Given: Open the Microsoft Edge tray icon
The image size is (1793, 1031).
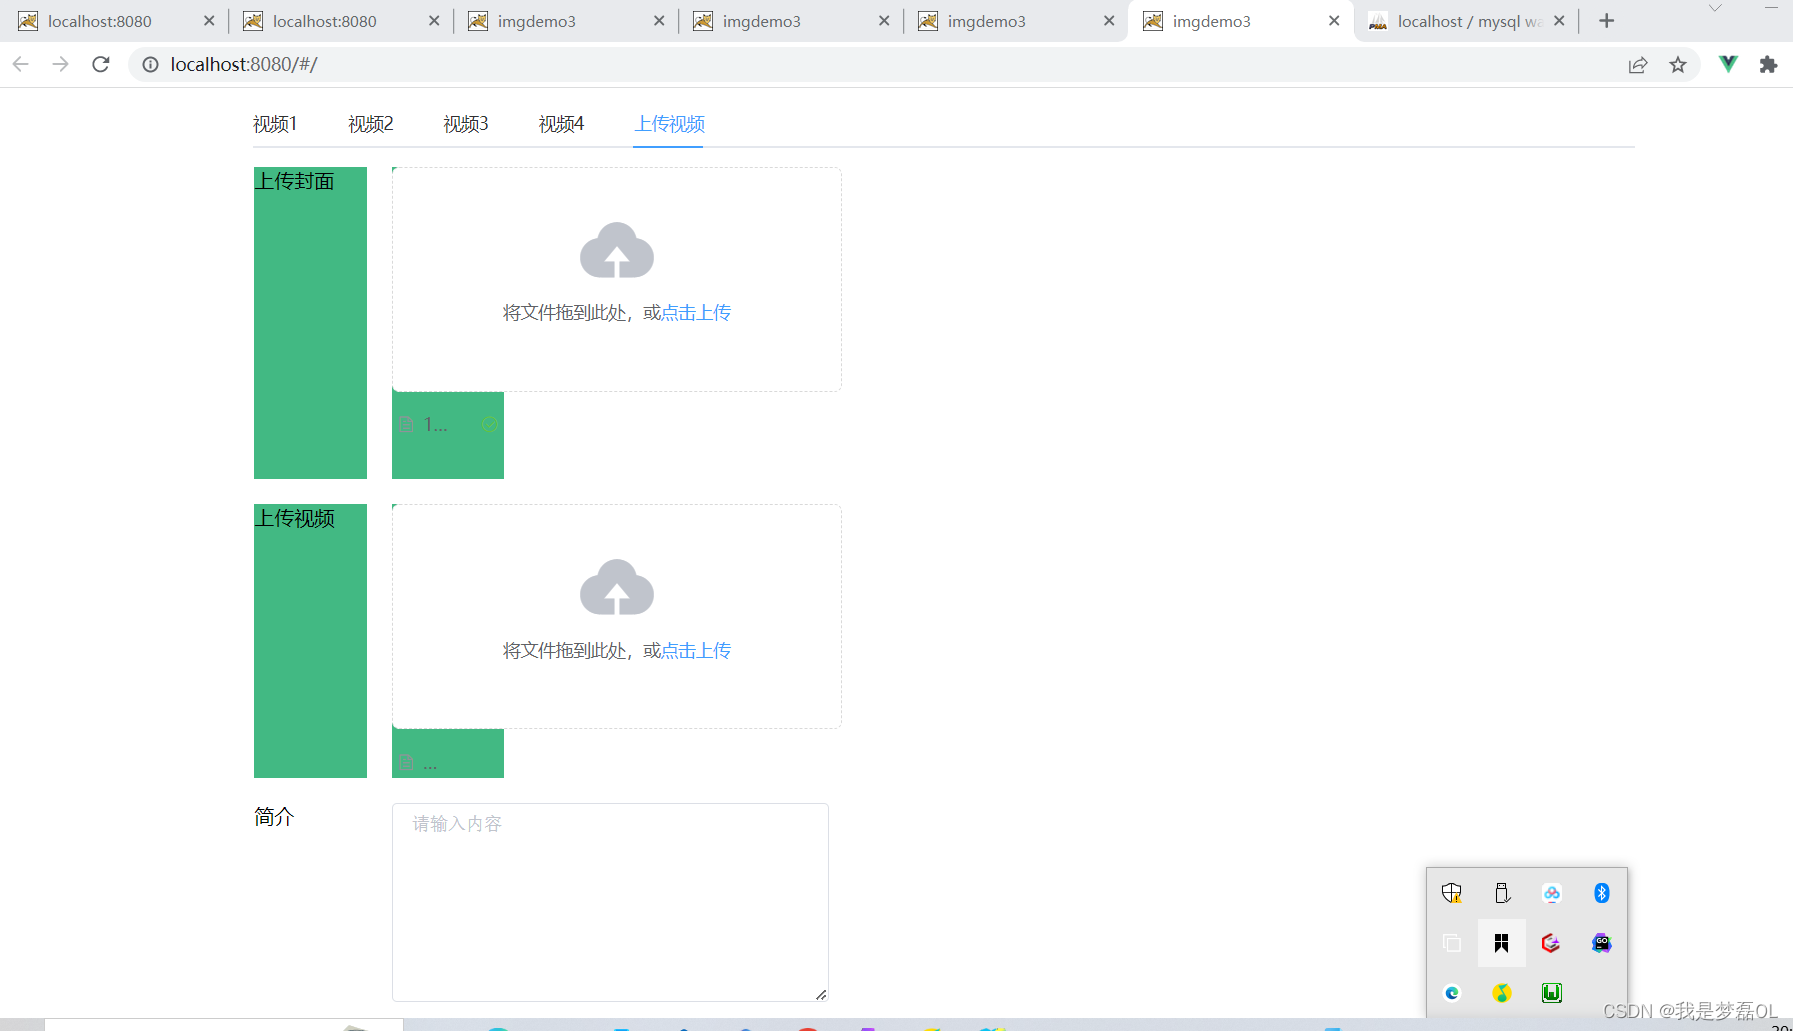Looking at the screenshot, I should coord(1452,993).
